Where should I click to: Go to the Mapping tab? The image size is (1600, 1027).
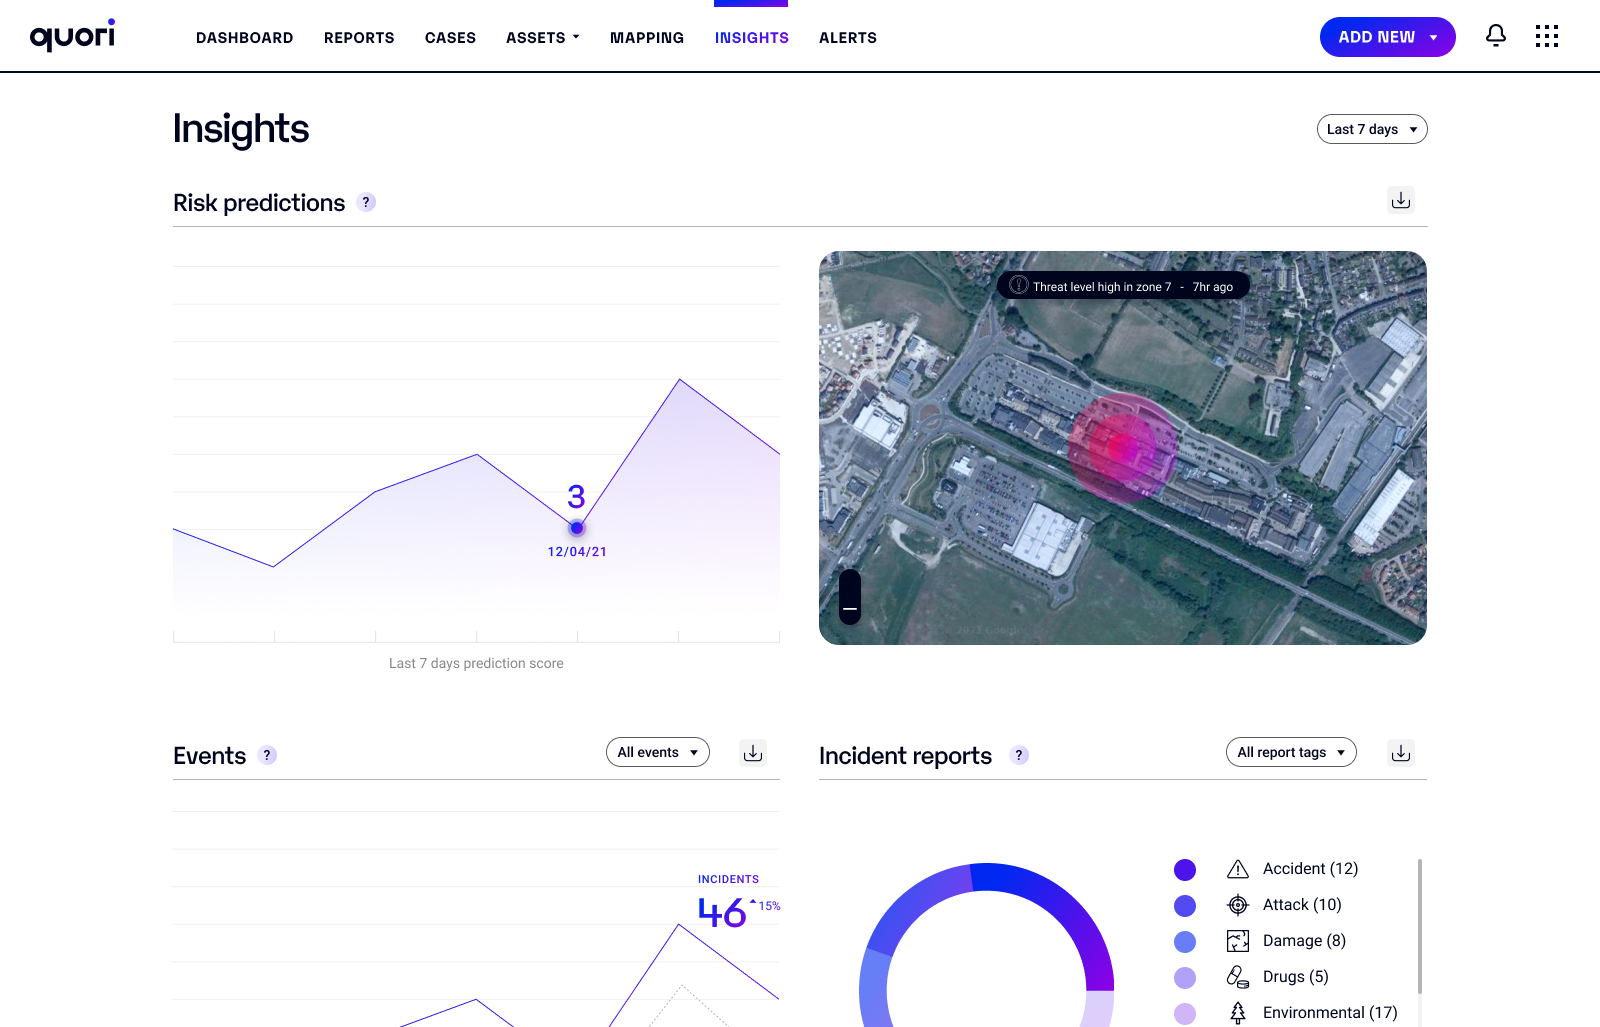(x=647, y=38)
